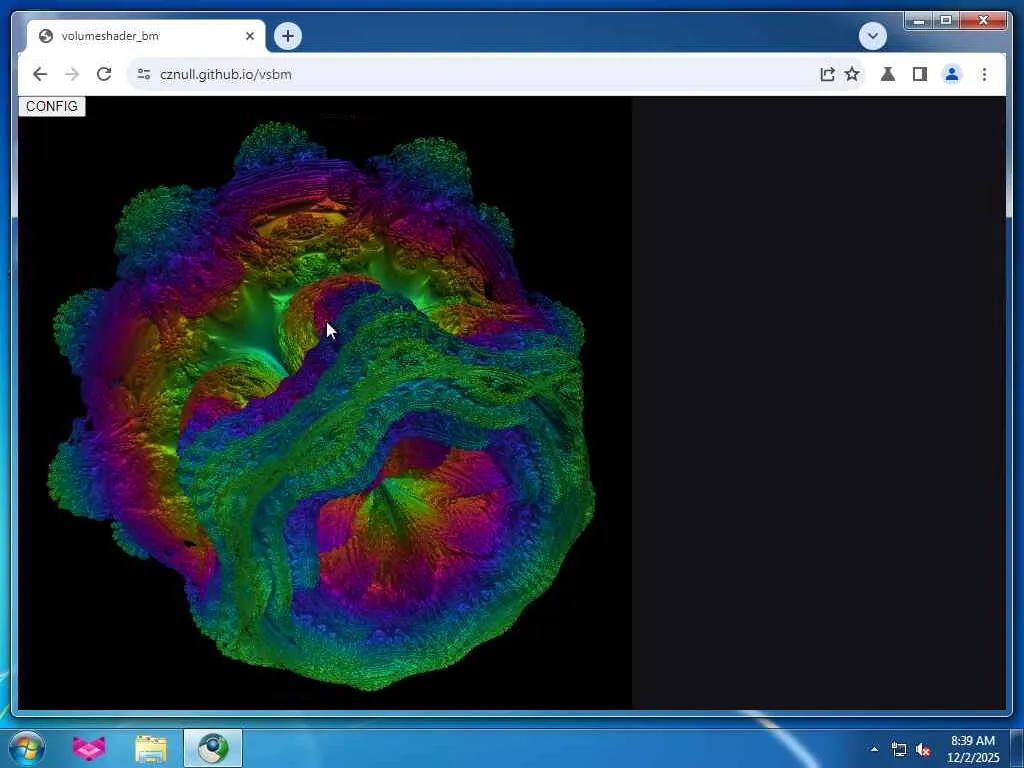The width and height of the screenshot is (1024, 768).
Task: Click the CONFIG button
Action: tap(52, 106)
